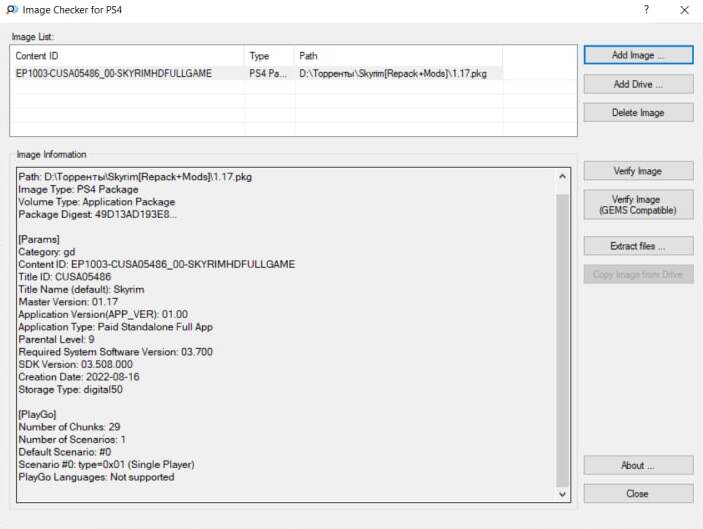Click the Delete Image button

coord(638,113)
